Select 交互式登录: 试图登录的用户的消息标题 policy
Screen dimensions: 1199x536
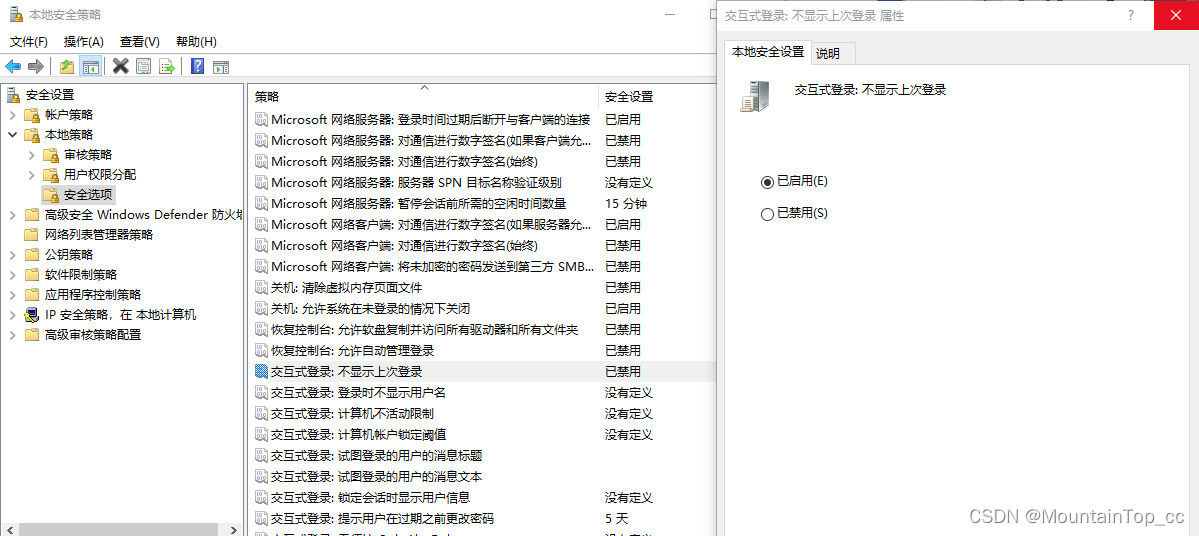(x=376, y=456)
